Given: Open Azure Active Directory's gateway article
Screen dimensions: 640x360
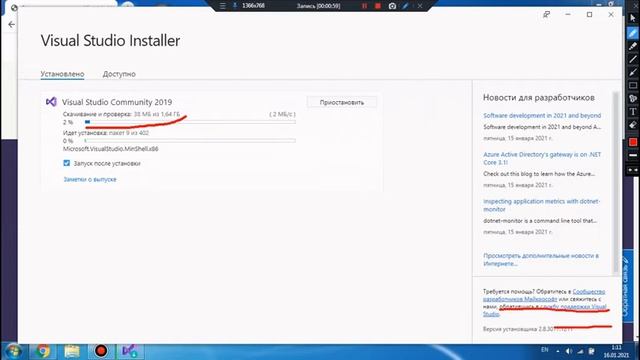Looking at the screenshot, I should pyautogui.click(x=542, y=158).
